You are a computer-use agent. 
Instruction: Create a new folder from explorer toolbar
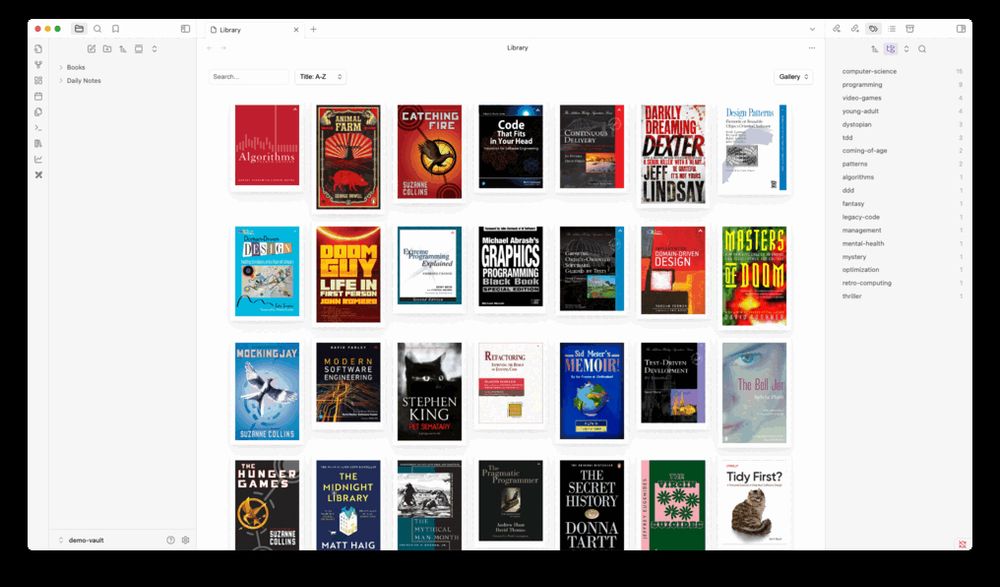(x=107, y=49)
